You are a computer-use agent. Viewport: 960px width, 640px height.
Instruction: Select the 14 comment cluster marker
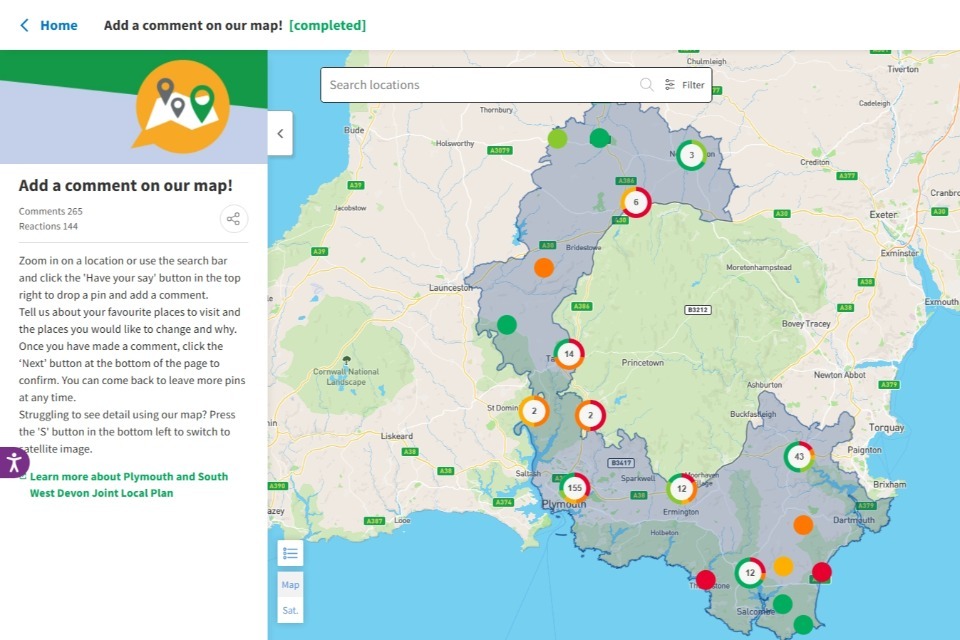(569, 354)
